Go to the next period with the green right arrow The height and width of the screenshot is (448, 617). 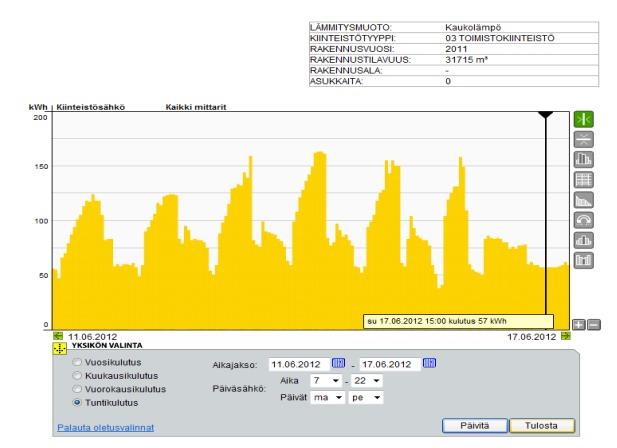(566, 336)
